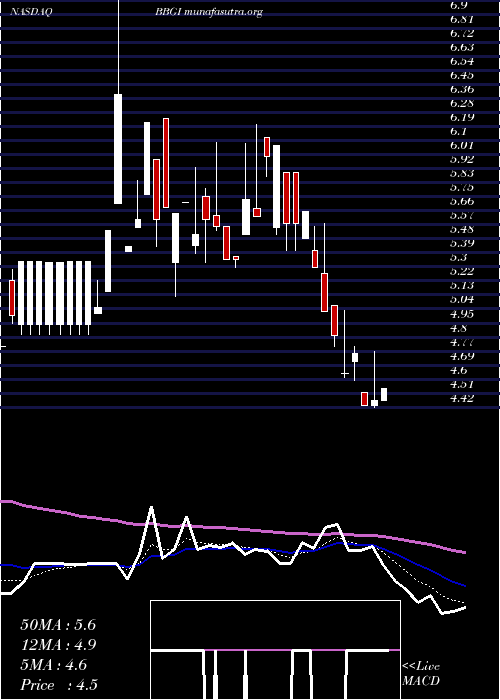
Task: Select the 4.42 price axis label
Action: click(x=462, y=398)
